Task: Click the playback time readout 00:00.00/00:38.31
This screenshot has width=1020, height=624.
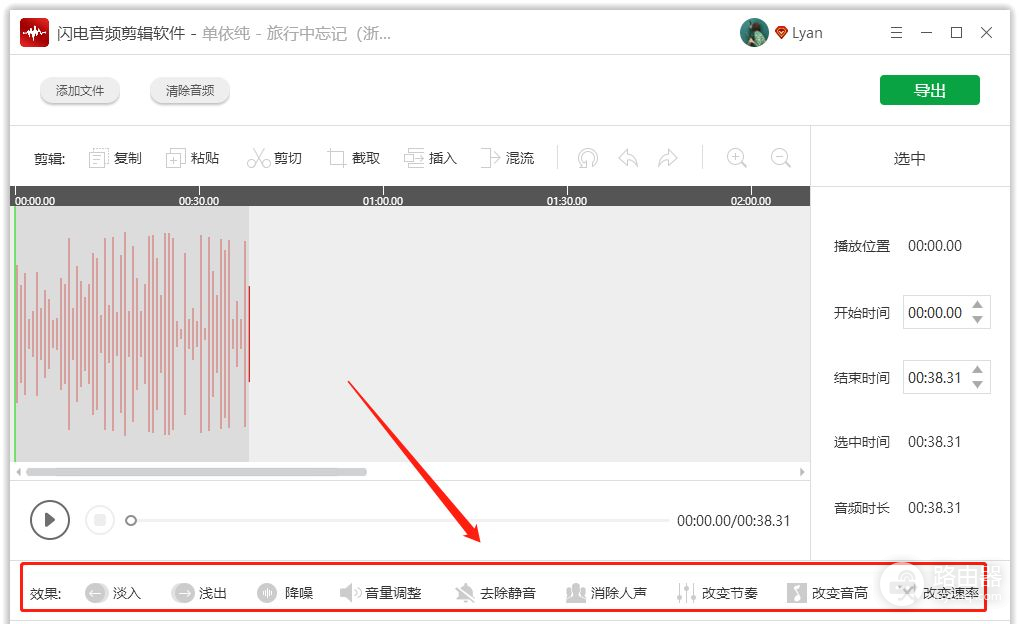Action: click(733, 521)
